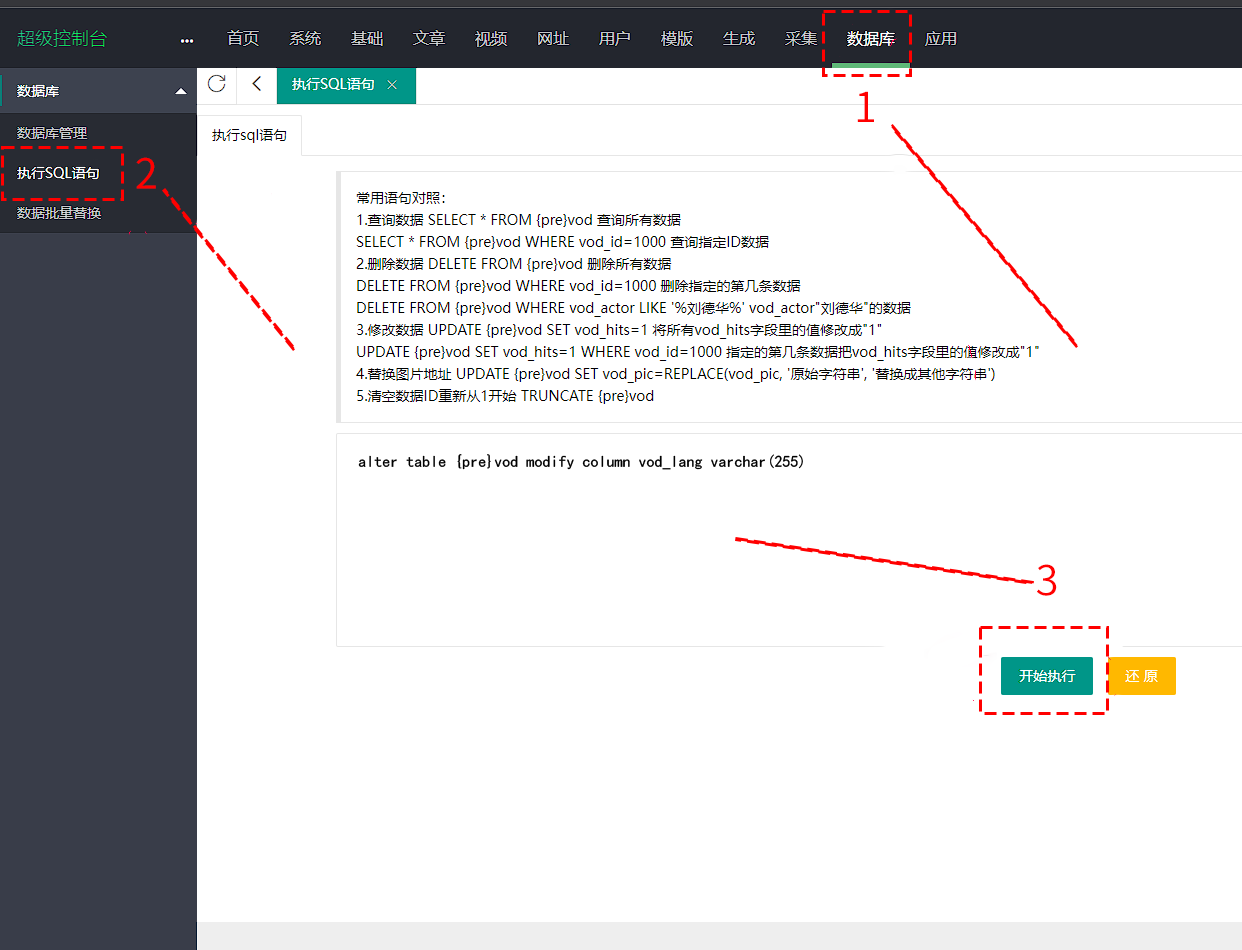Select the 数据库 top menu
Screen dimensions: 1242x950
870,39
